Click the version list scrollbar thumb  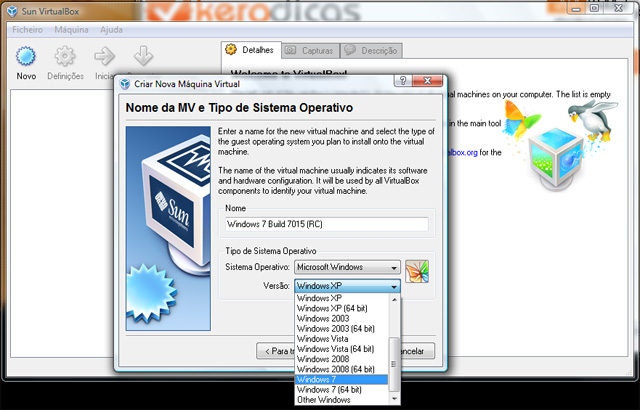(394, 364)
